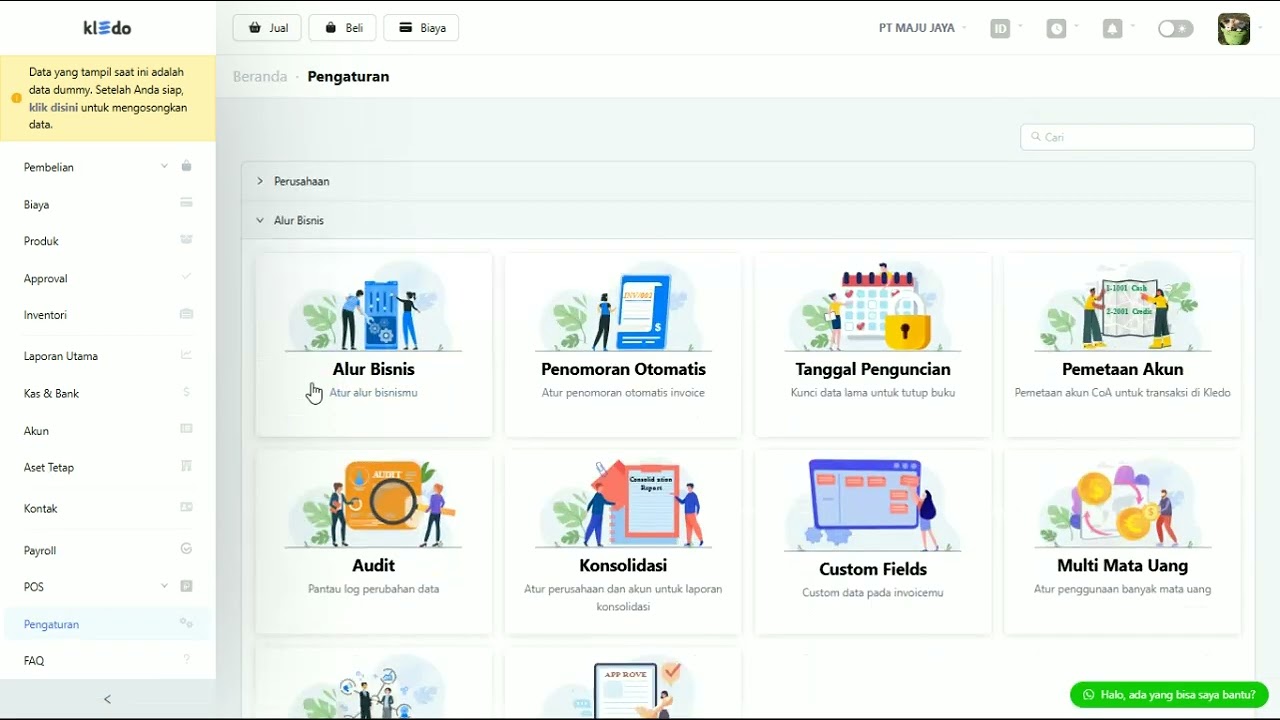Open the Beli quick button
Viewport: 1280px width, 720px height.
pyautogui.click(x=343, y=28)
